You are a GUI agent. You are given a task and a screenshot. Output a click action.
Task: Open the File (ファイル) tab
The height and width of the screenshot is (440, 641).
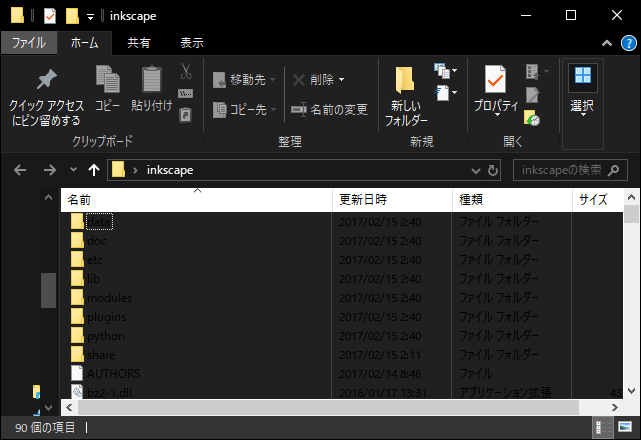29,43
